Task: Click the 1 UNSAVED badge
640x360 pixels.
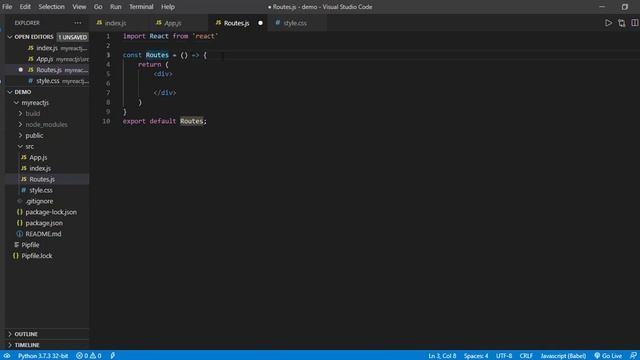Action: pyautogui.click(x=72, y=37)
